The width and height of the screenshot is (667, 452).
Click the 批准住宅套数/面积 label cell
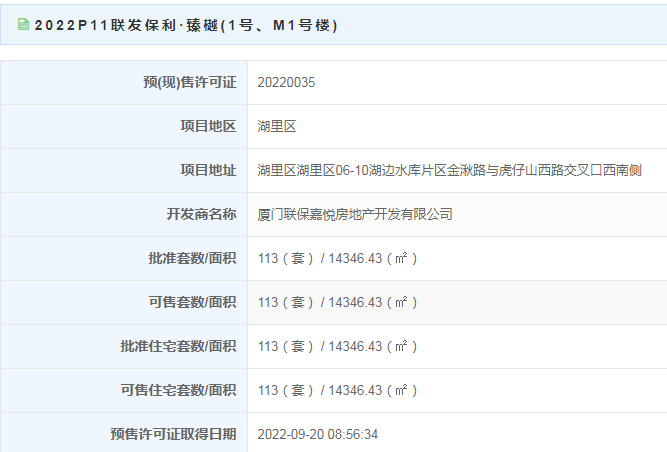point(124,346)
